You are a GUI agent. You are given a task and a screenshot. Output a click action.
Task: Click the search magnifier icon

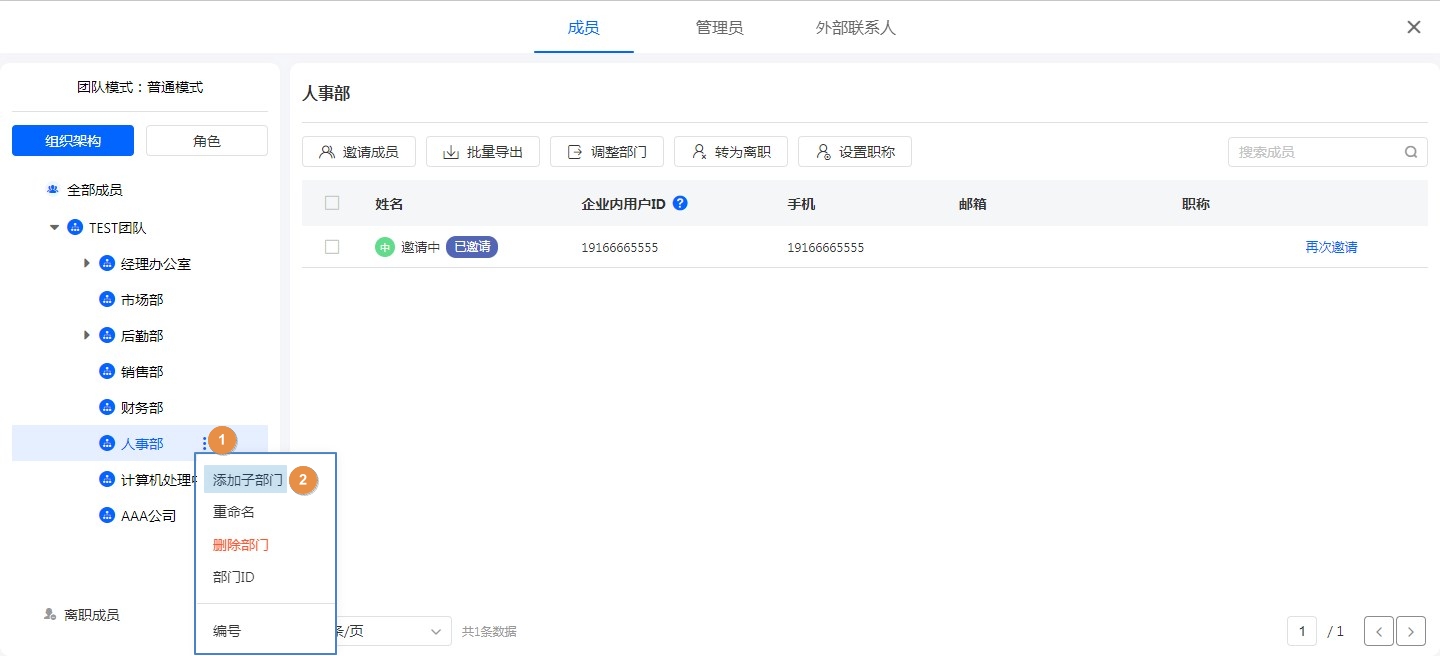pos(1411,152)
